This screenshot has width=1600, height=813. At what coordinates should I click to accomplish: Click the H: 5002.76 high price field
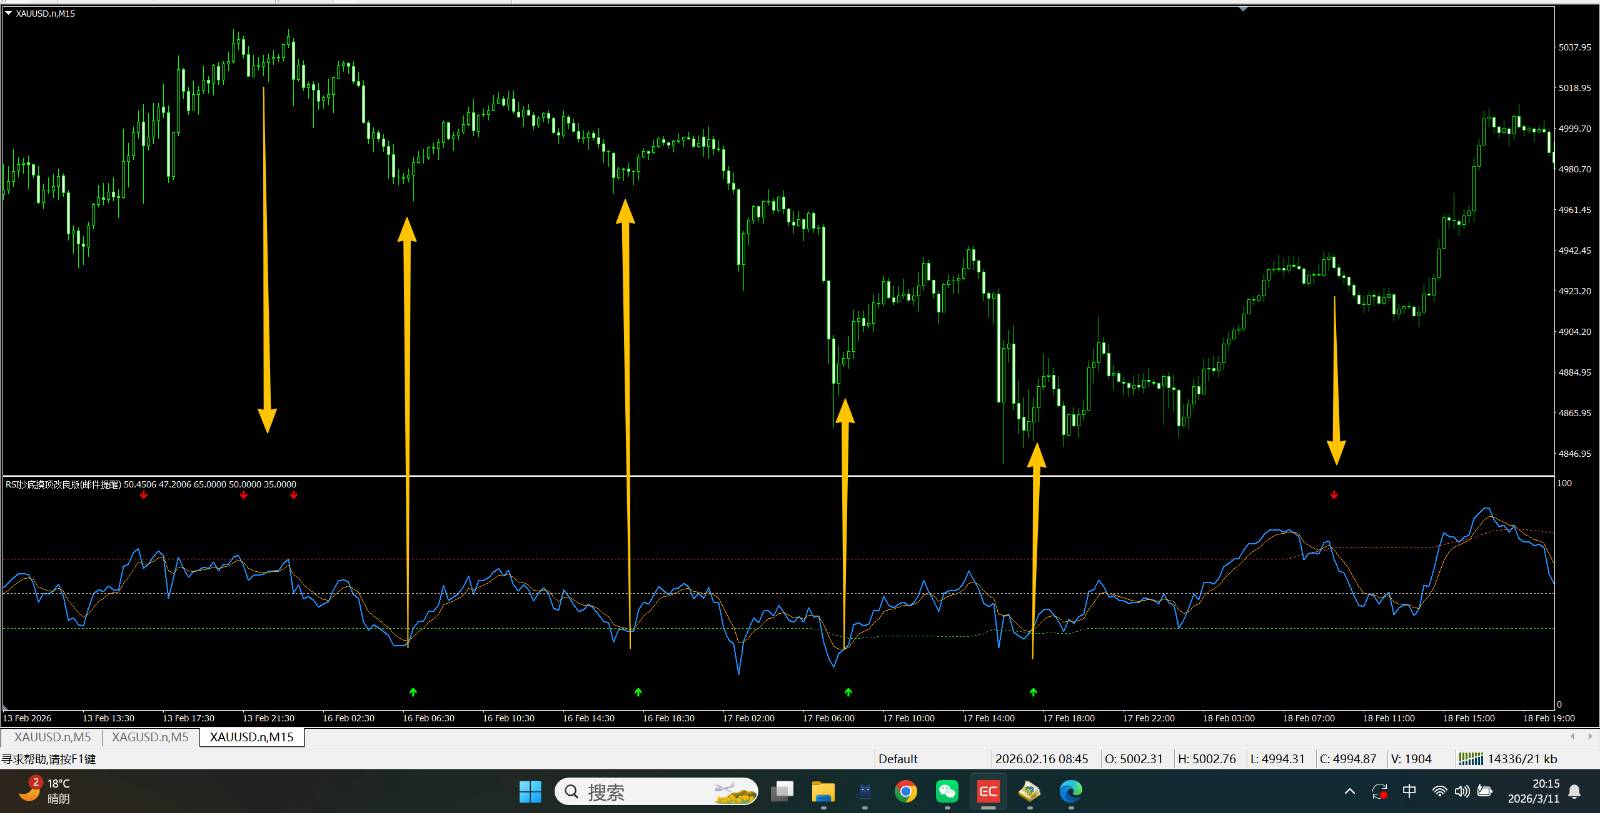[x=1207, y=759]
